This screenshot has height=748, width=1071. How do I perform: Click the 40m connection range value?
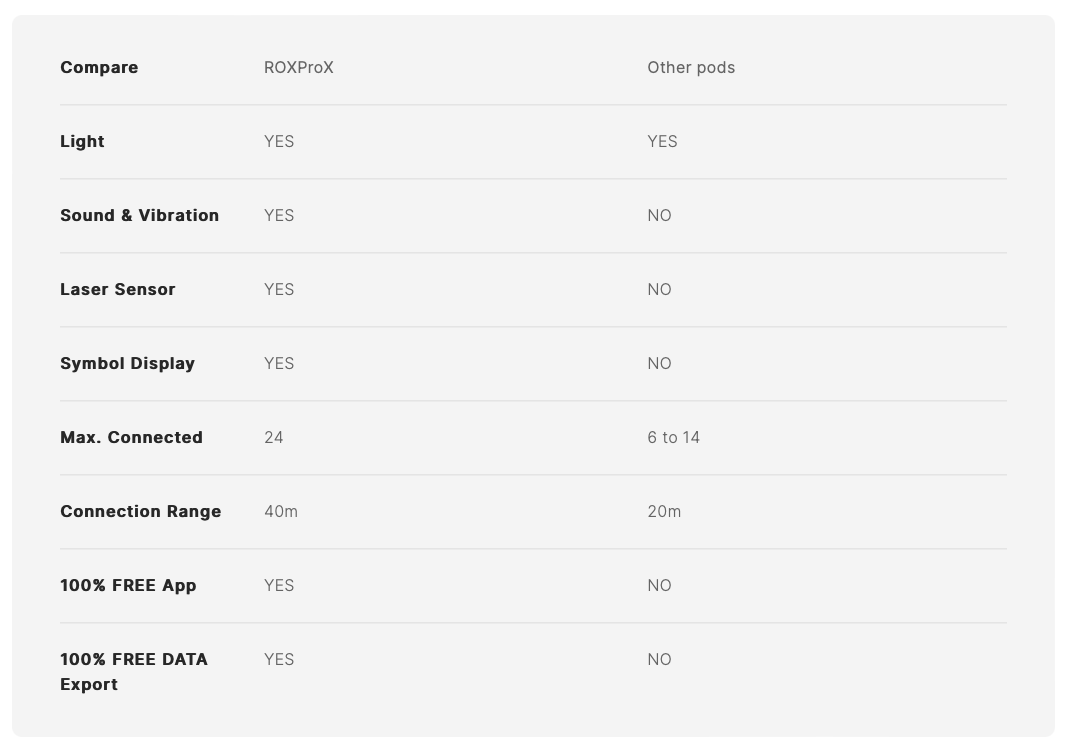click(280, 511)
